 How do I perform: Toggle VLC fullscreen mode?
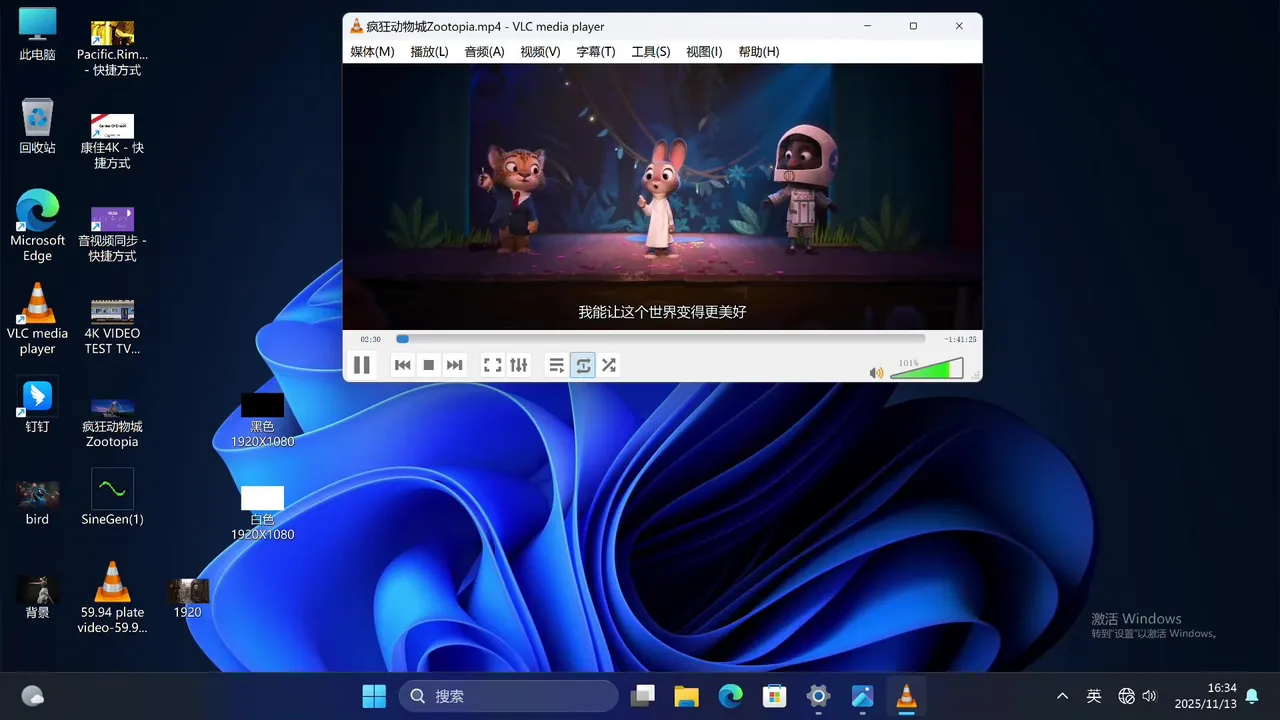[x=493, y=365]
